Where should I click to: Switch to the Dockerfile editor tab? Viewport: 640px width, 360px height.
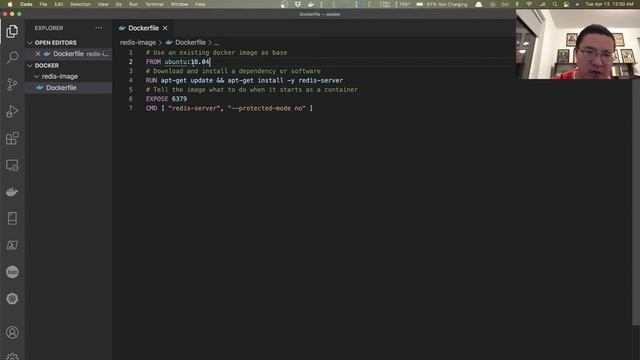point(143,28)
